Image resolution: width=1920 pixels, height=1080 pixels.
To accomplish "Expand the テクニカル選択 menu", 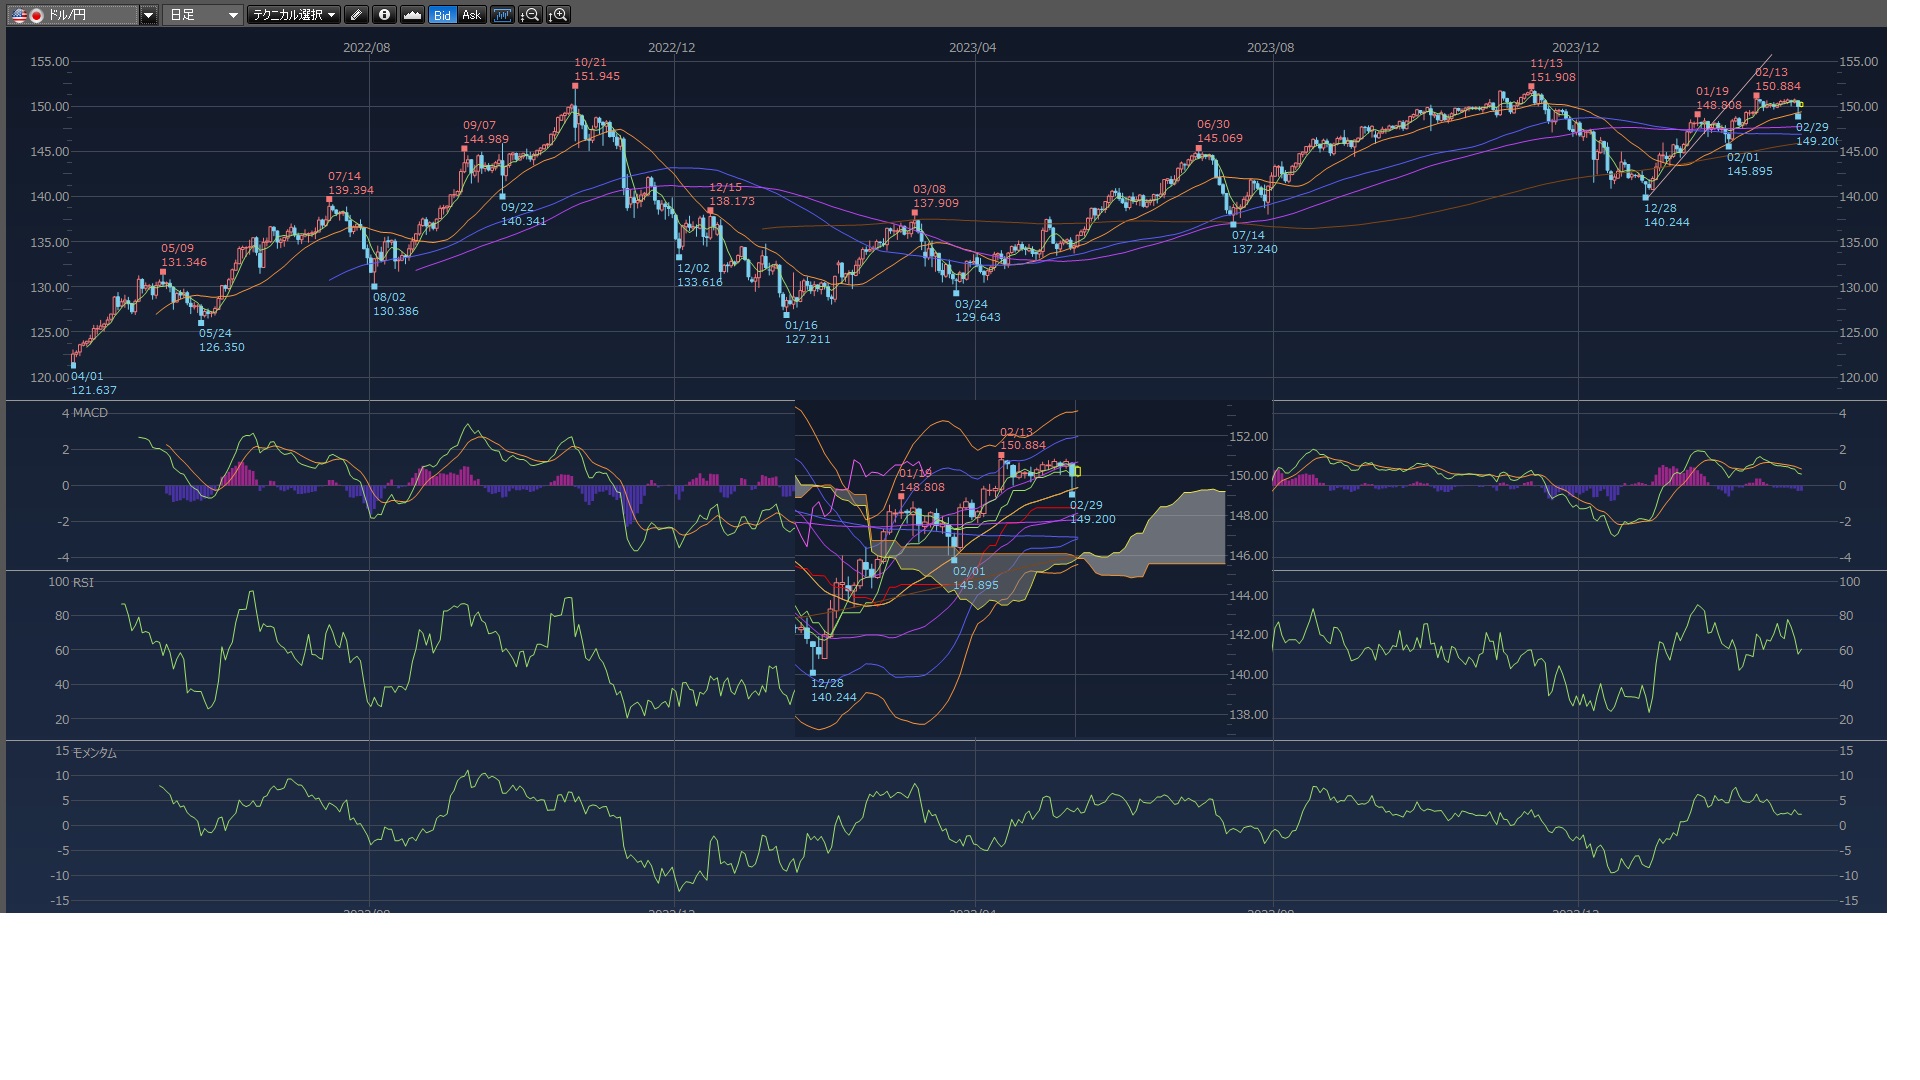I will 293,15.
